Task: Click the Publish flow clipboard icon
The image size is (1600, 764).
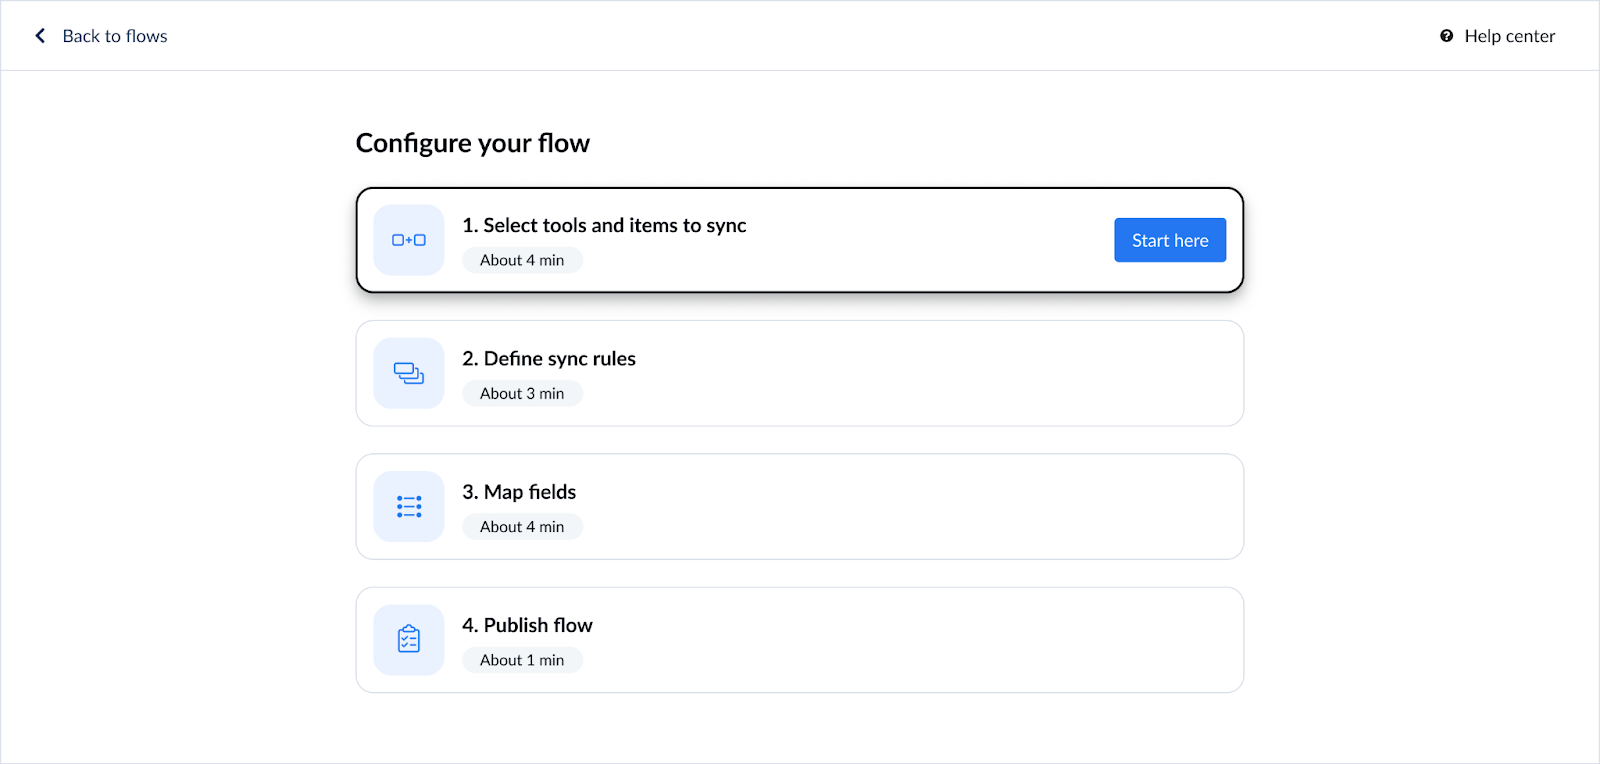Action: [409, 640]
